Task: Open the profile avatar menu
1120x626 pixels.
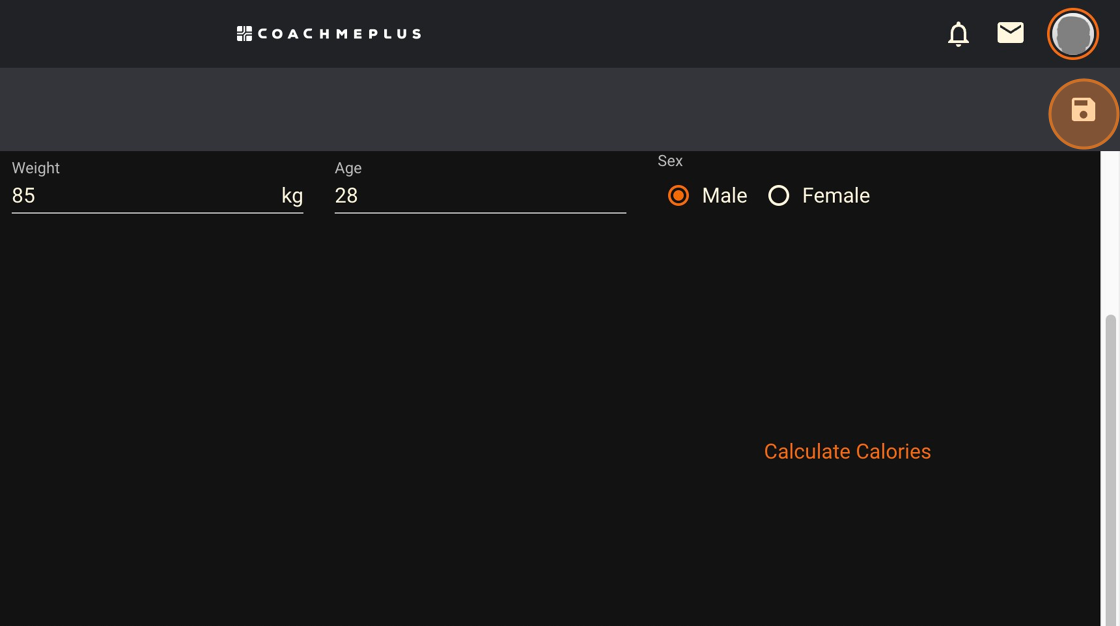Action: [x=1072, y=33]
